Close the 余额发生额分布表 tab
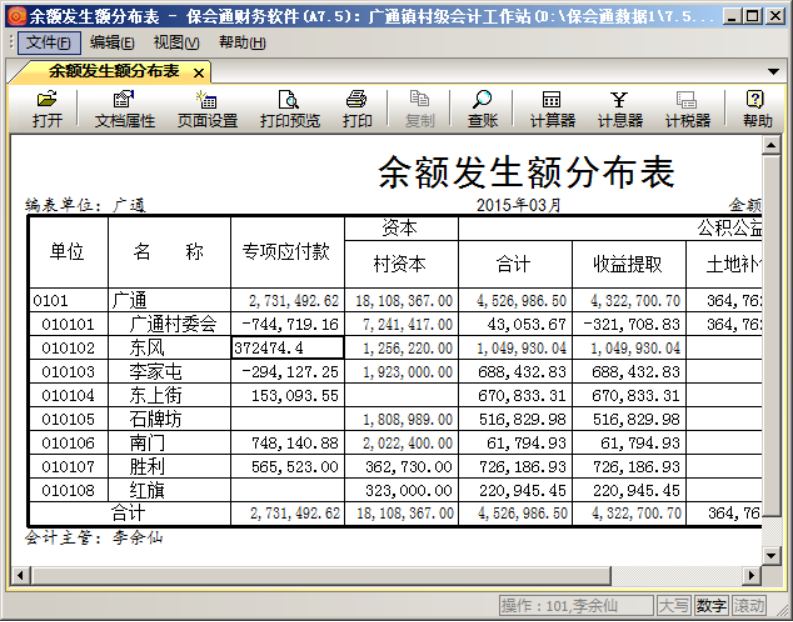Screen dimensions: 793x622 pyautogui.click(x=198, y=73)
